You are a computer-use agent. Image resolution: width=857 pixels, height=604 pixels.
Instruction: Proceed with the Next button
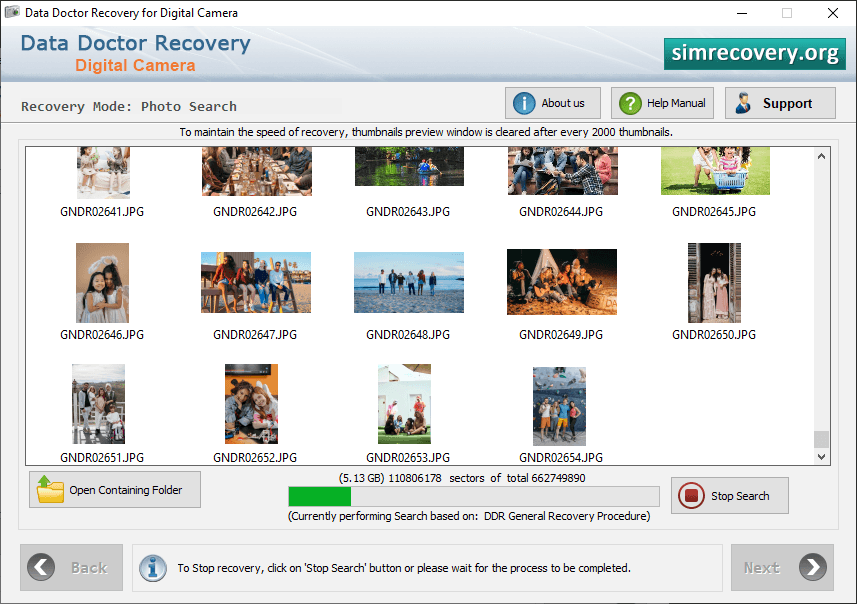pos(782,567)
